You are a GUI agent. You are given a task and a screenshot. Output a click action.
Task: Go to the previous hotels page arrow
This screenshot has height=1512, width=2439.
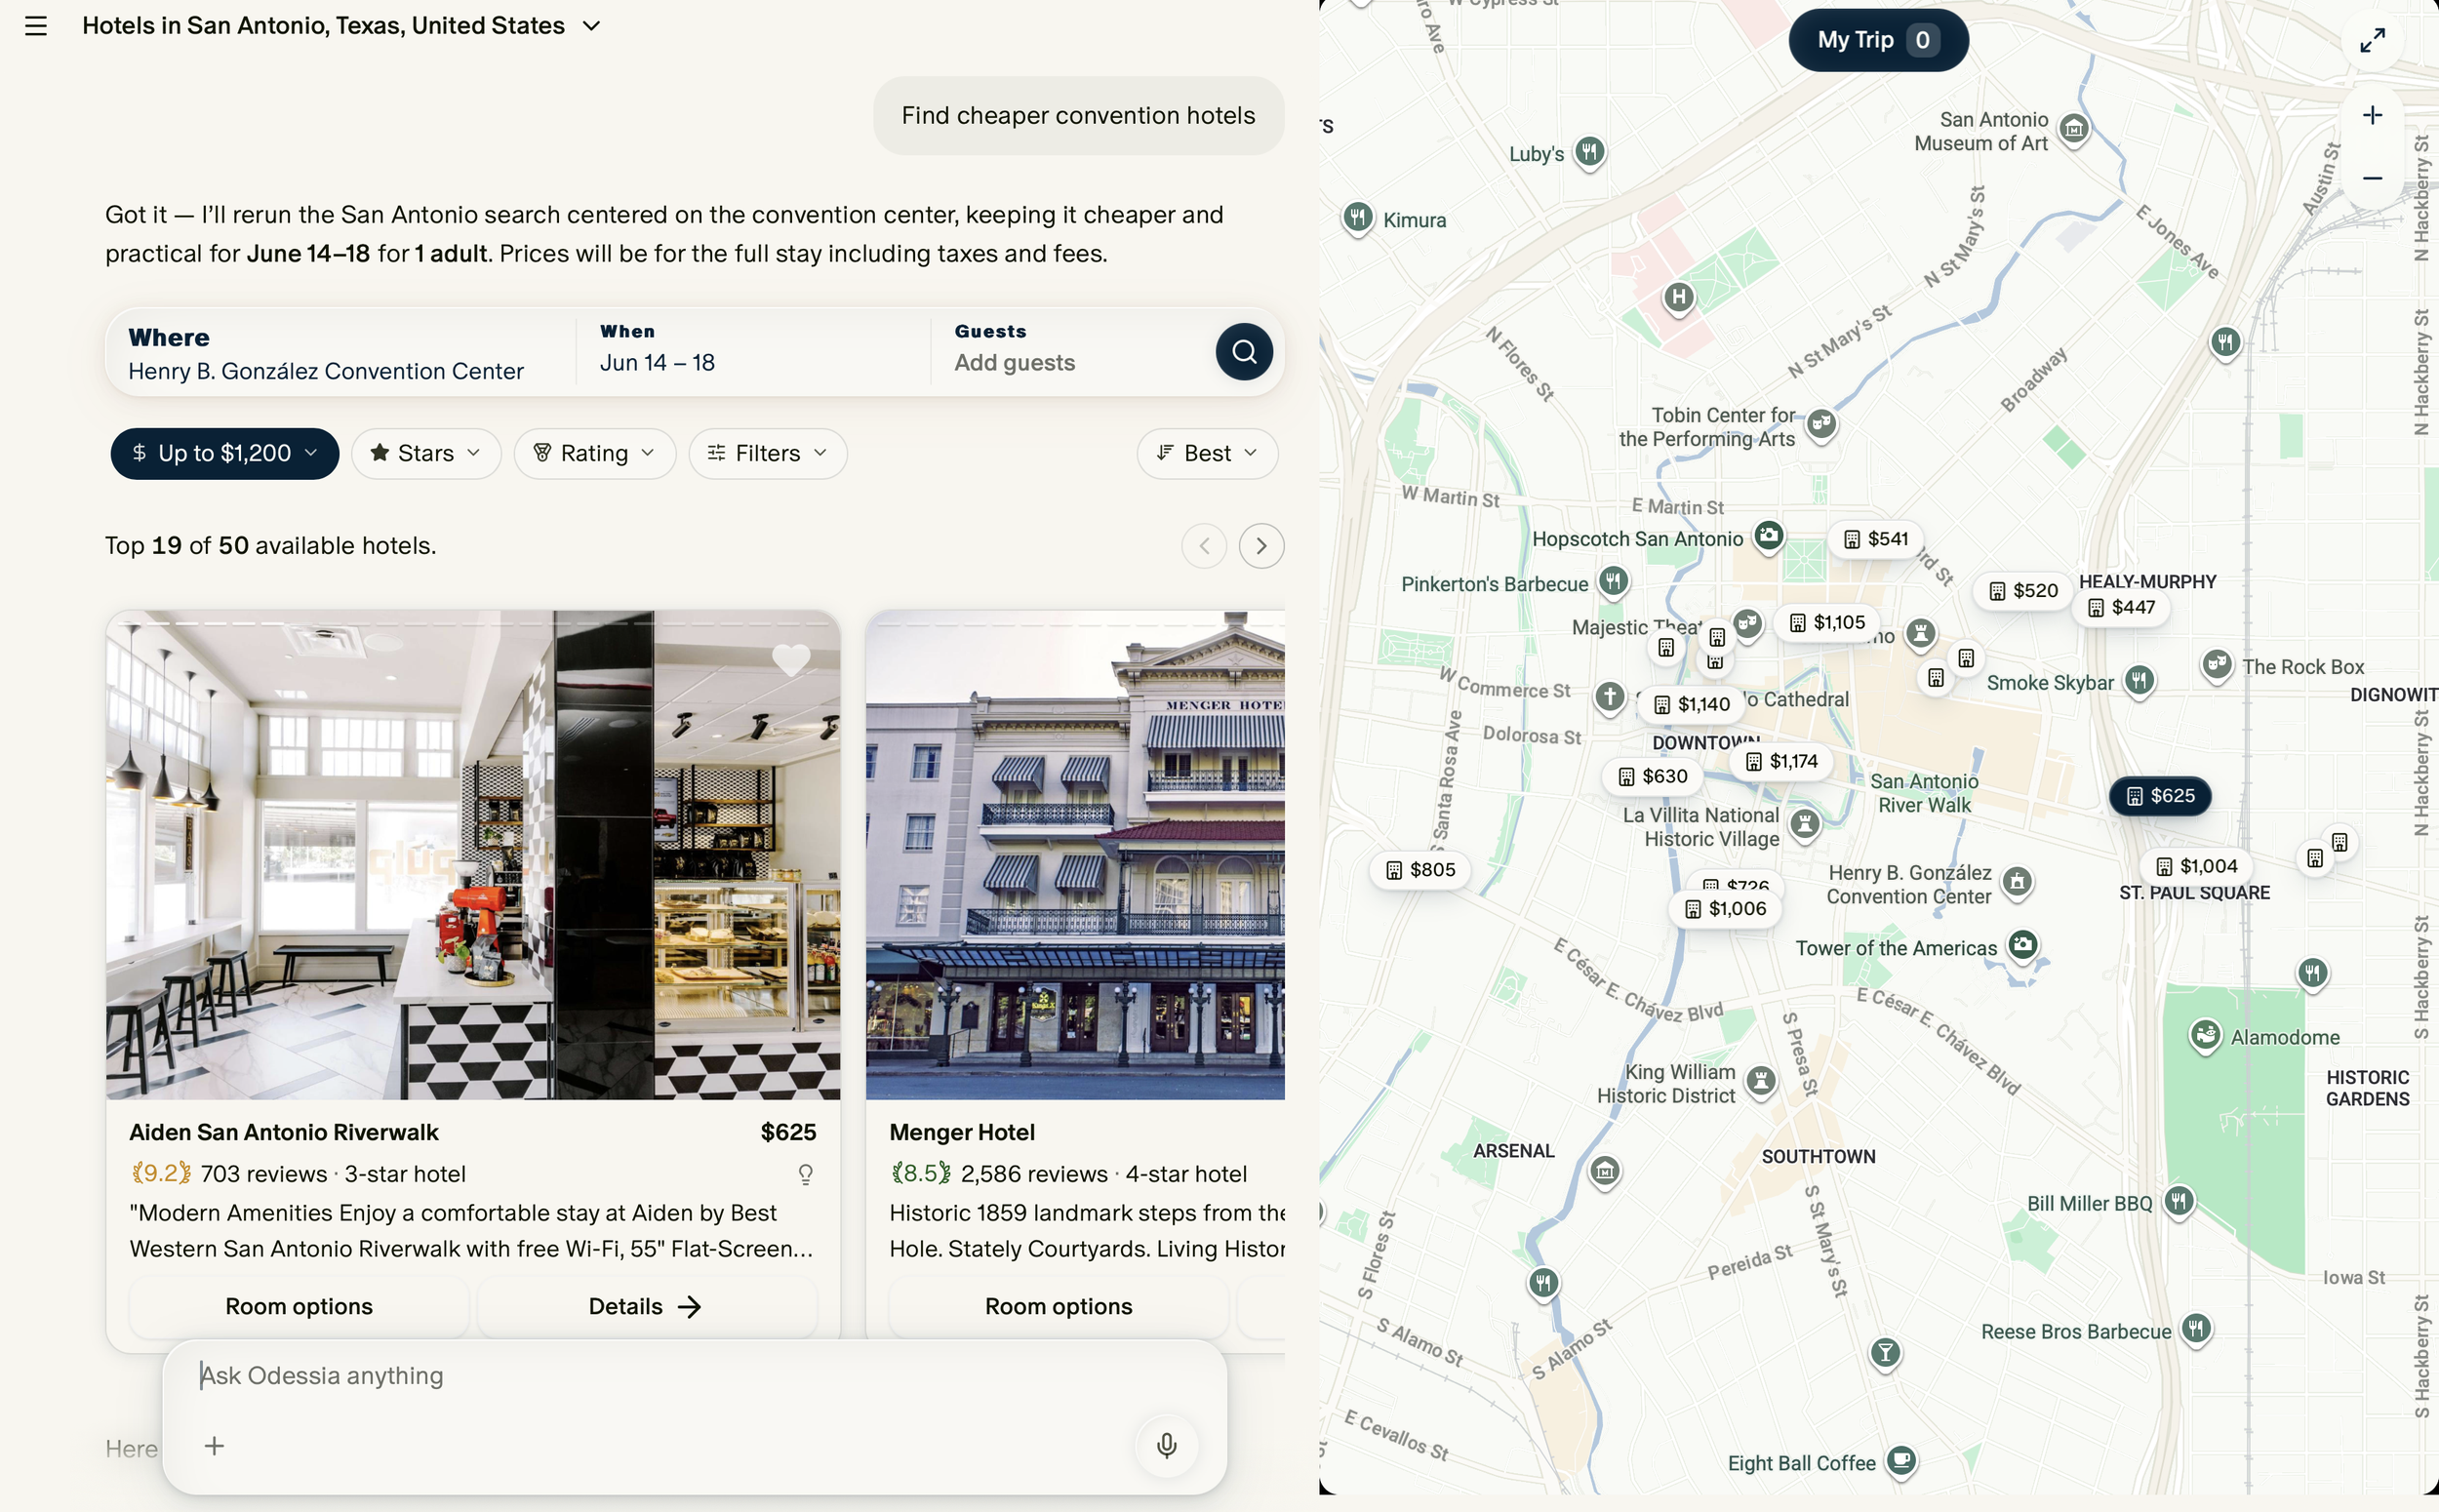1204,546
